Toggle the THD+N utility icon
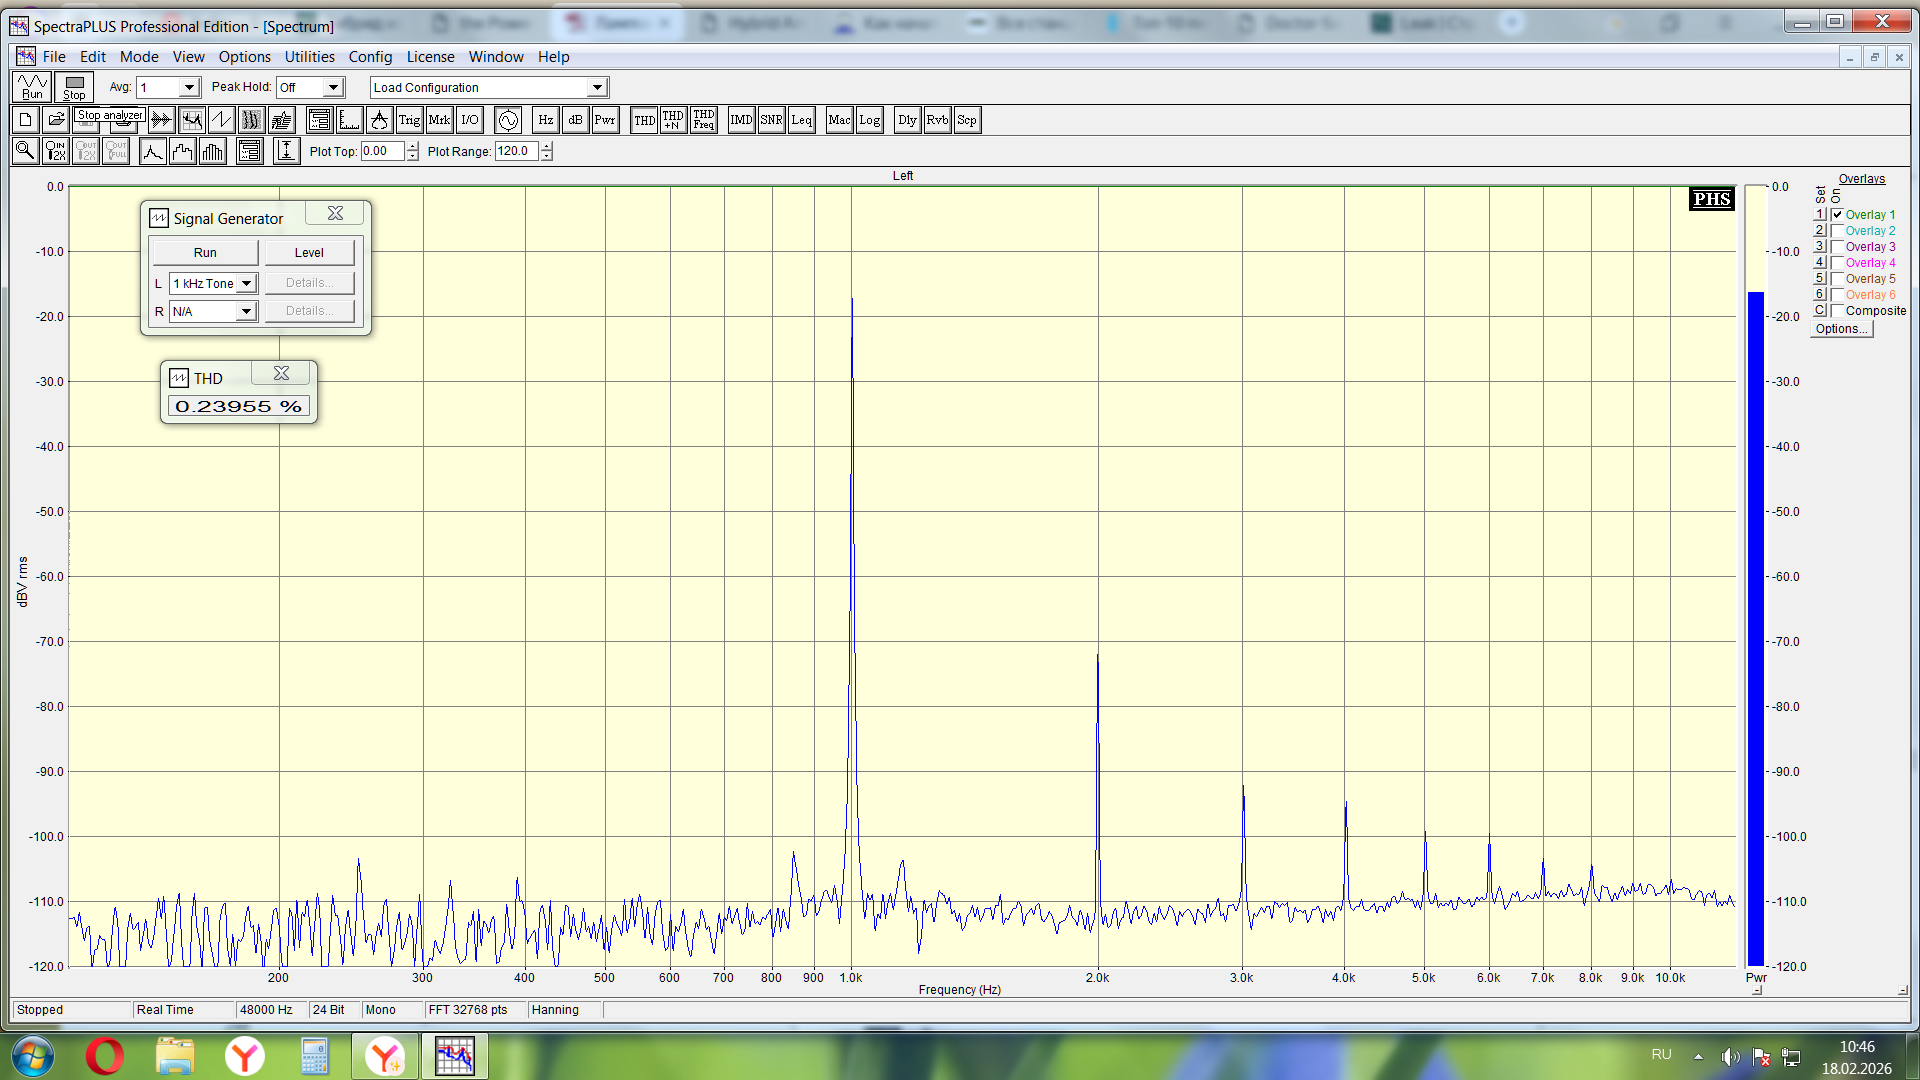Image resolution: width=1920 pixels, height=1080 pixels. (673, 120)
